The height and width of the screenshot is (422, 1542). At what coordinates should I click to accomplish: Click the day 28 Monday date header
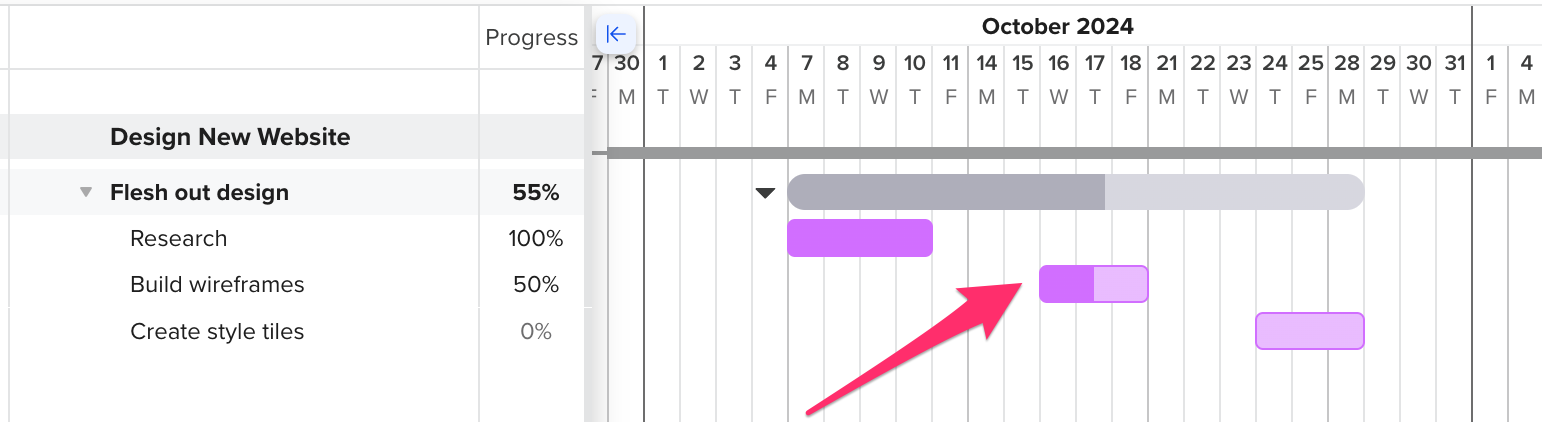tap(1346, 79)
